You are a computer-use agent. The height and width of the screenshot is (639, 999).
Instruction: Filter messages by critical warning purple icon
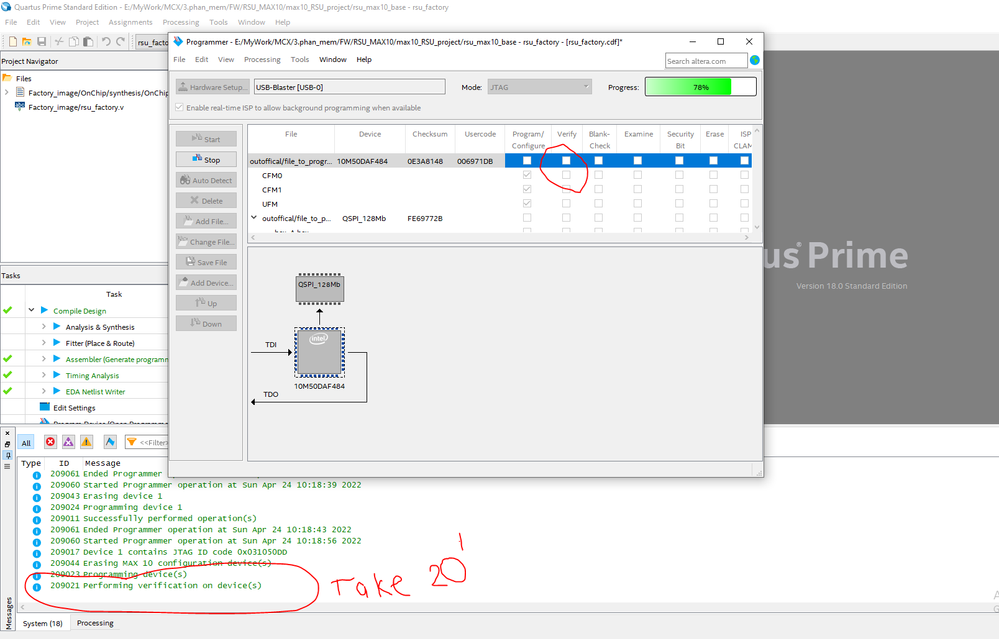(68, 442)
